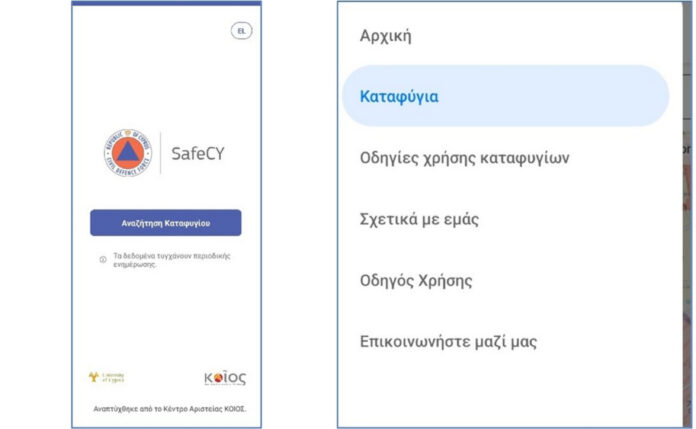696x429 pixels.
Task: Click the text Τα δεδομένα τυγχάνουν περιοδικής ενημέρωσης
Action: click(171, 260)
